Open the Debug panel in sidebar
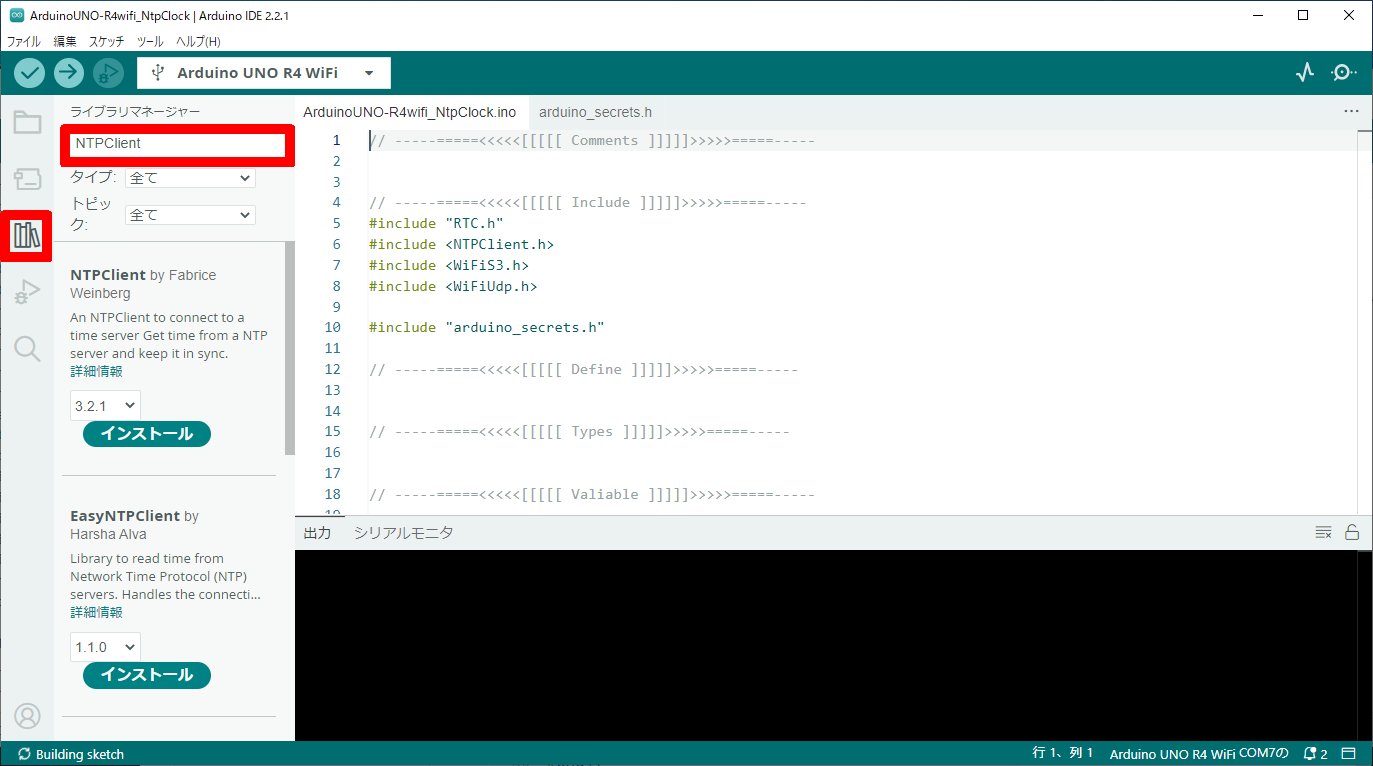This screenshot has height=766, width=1373. click(27, 292)
